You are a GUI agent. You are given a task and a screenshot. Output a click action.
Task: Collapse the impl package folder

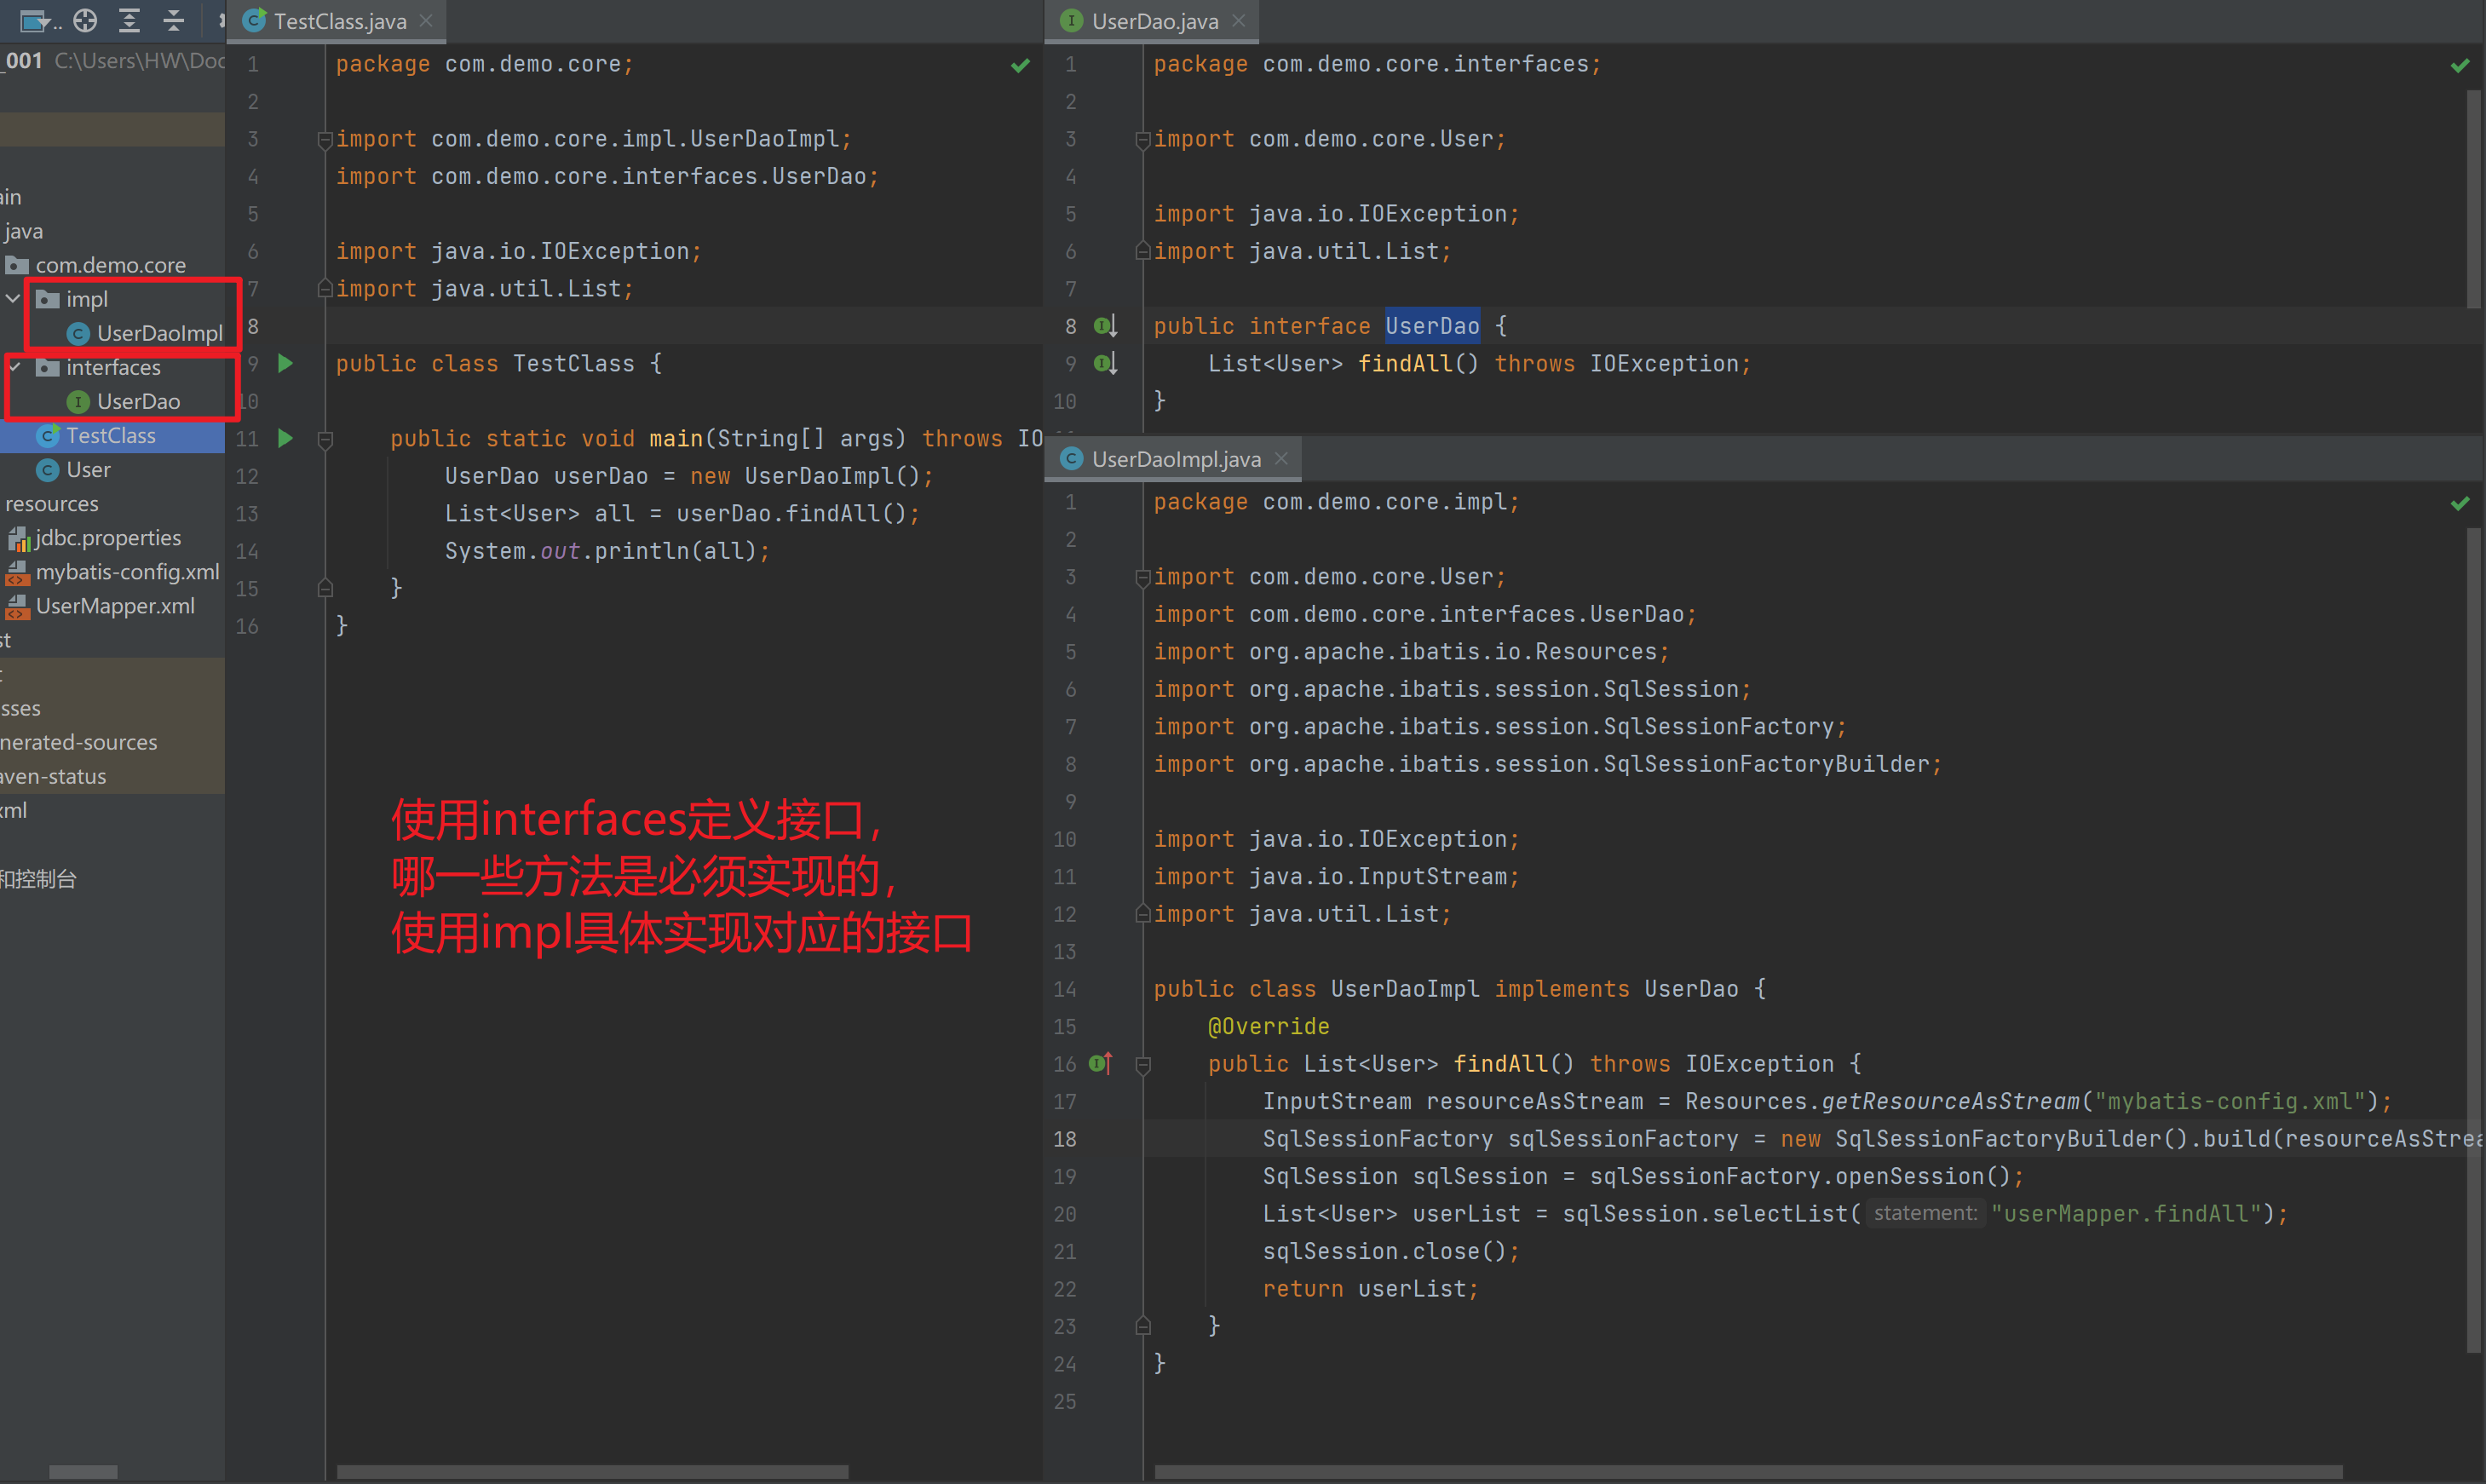pos(14,299)
